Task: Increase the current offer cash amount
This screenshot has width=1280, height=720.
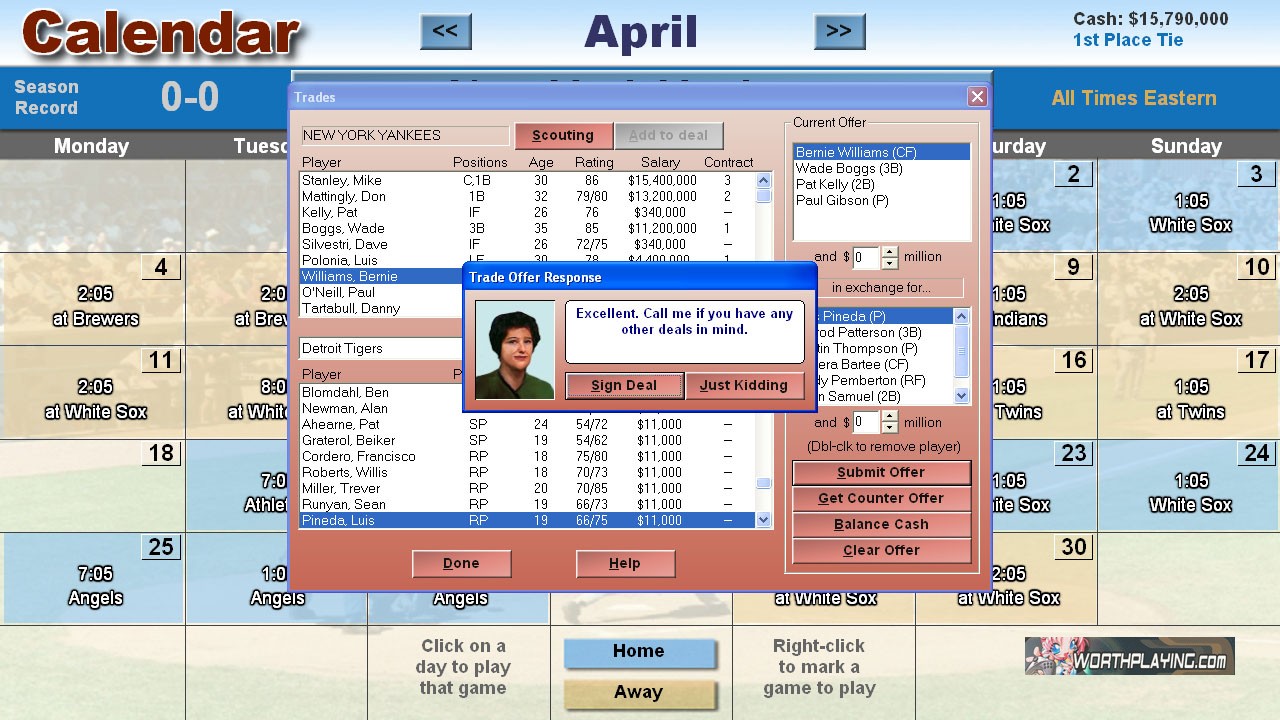Action: pos(889,251)
